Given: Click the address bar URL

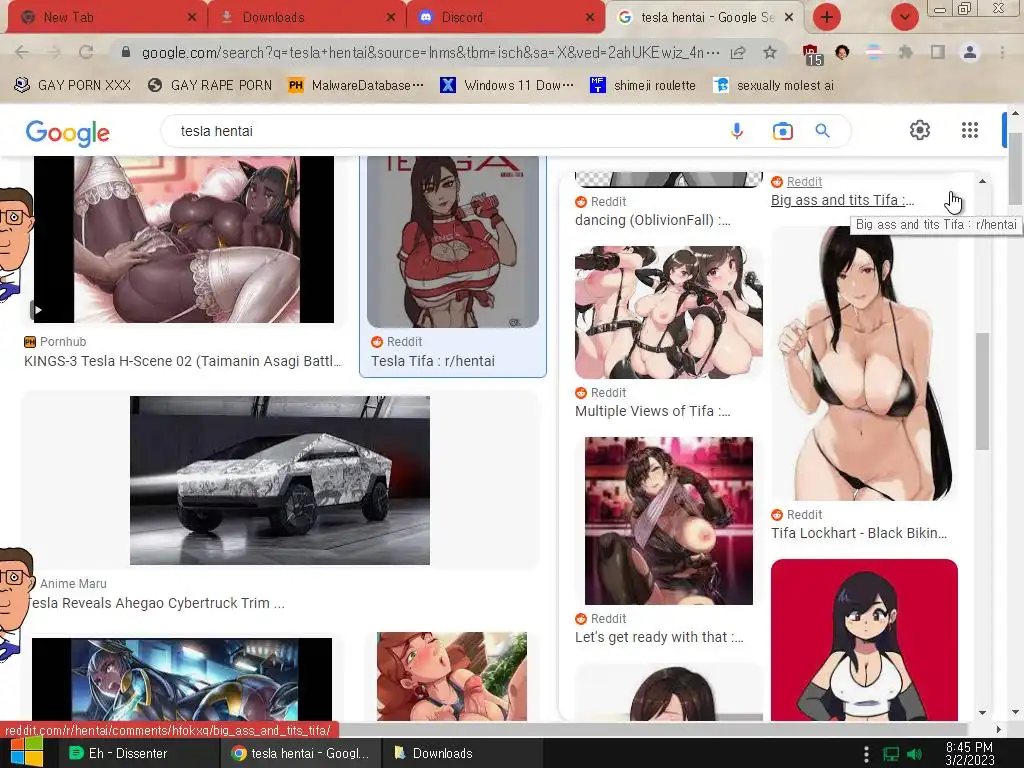Looking at the screenshot, I should [430, 52].
